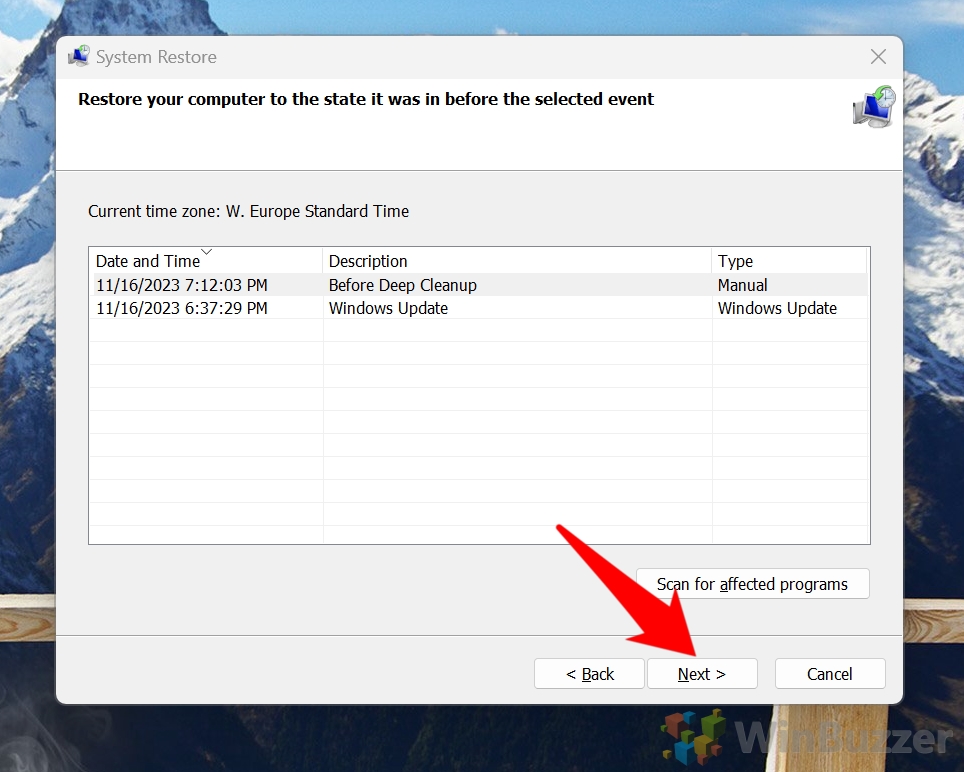Go back with the < Back button

point(589,674)
